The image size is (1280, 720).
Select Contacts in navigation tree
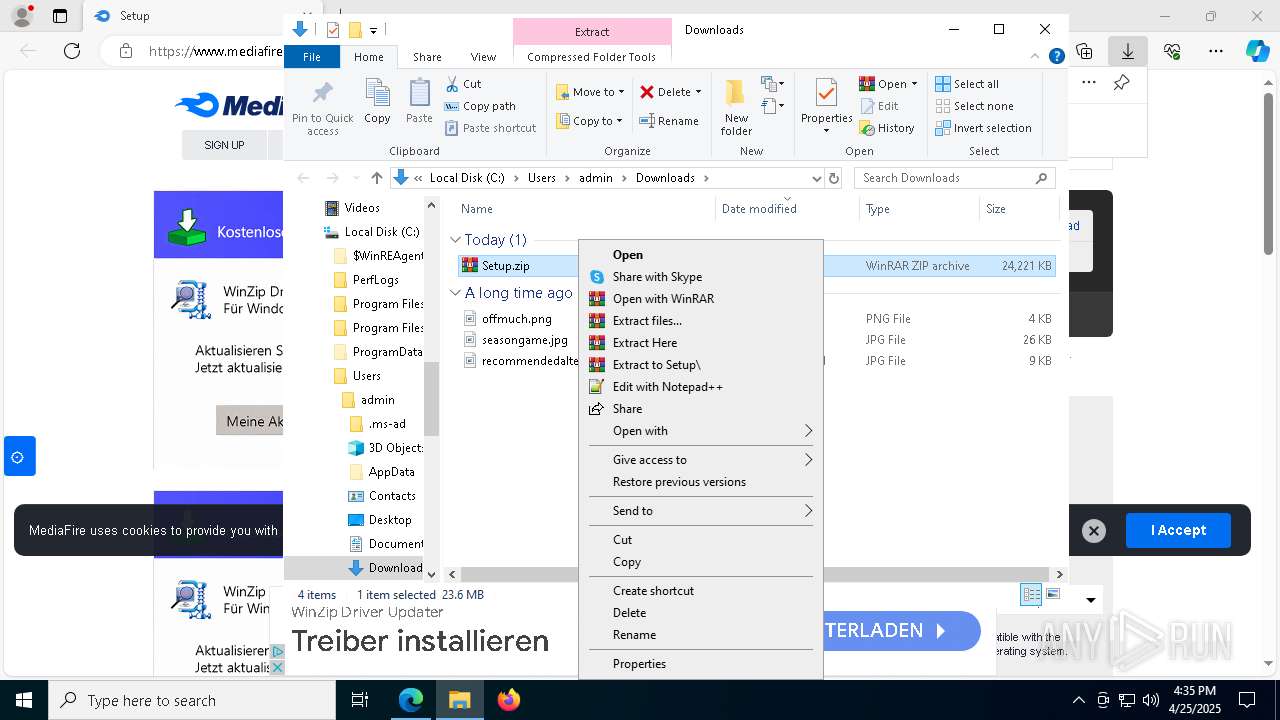pos(391,496)
